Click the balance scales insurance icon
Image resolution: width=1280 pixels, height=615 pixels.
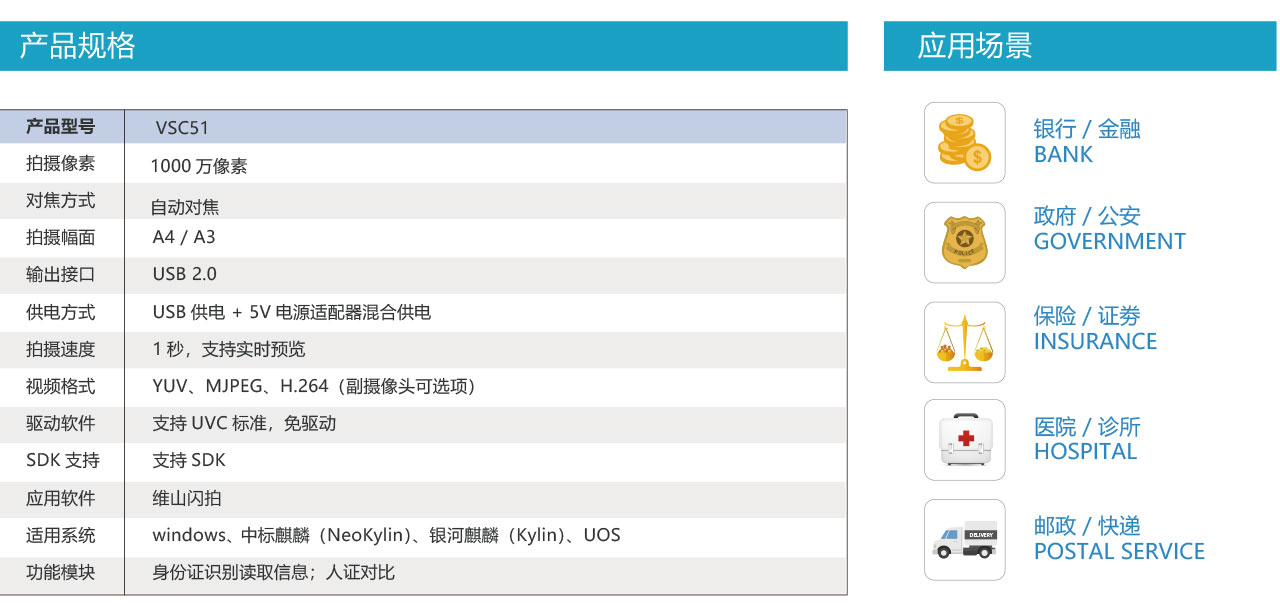pyautogui.click(x=964, y=342)
